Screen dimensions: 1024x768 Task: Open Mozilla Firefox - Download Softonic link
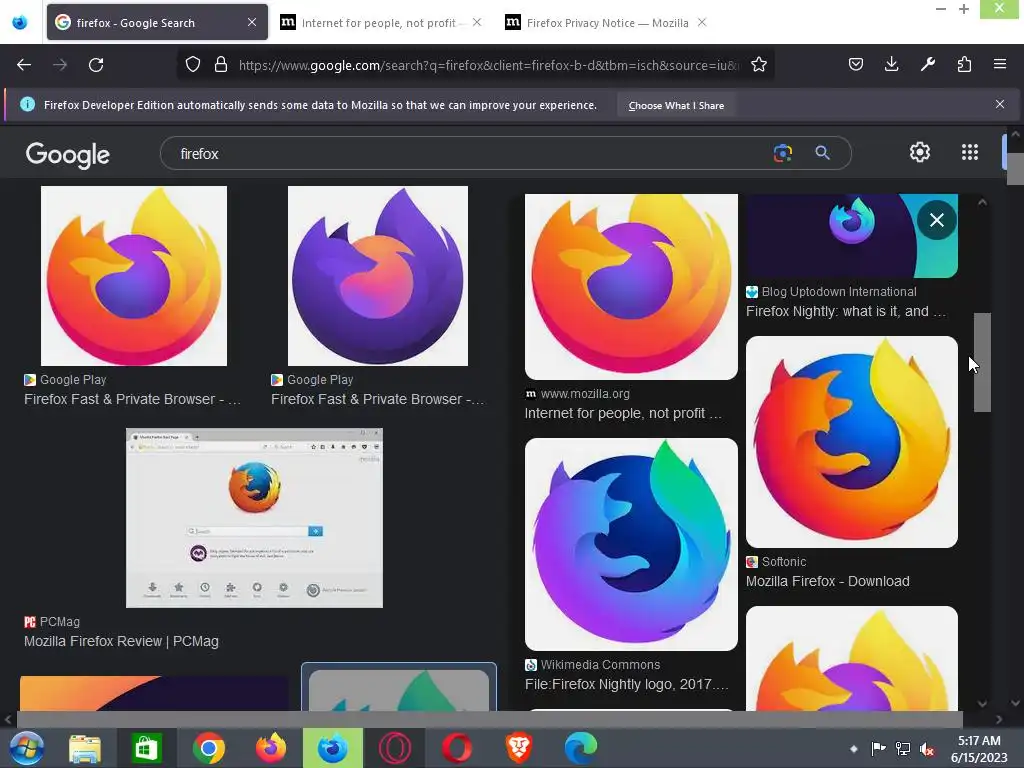coord(827,581)
